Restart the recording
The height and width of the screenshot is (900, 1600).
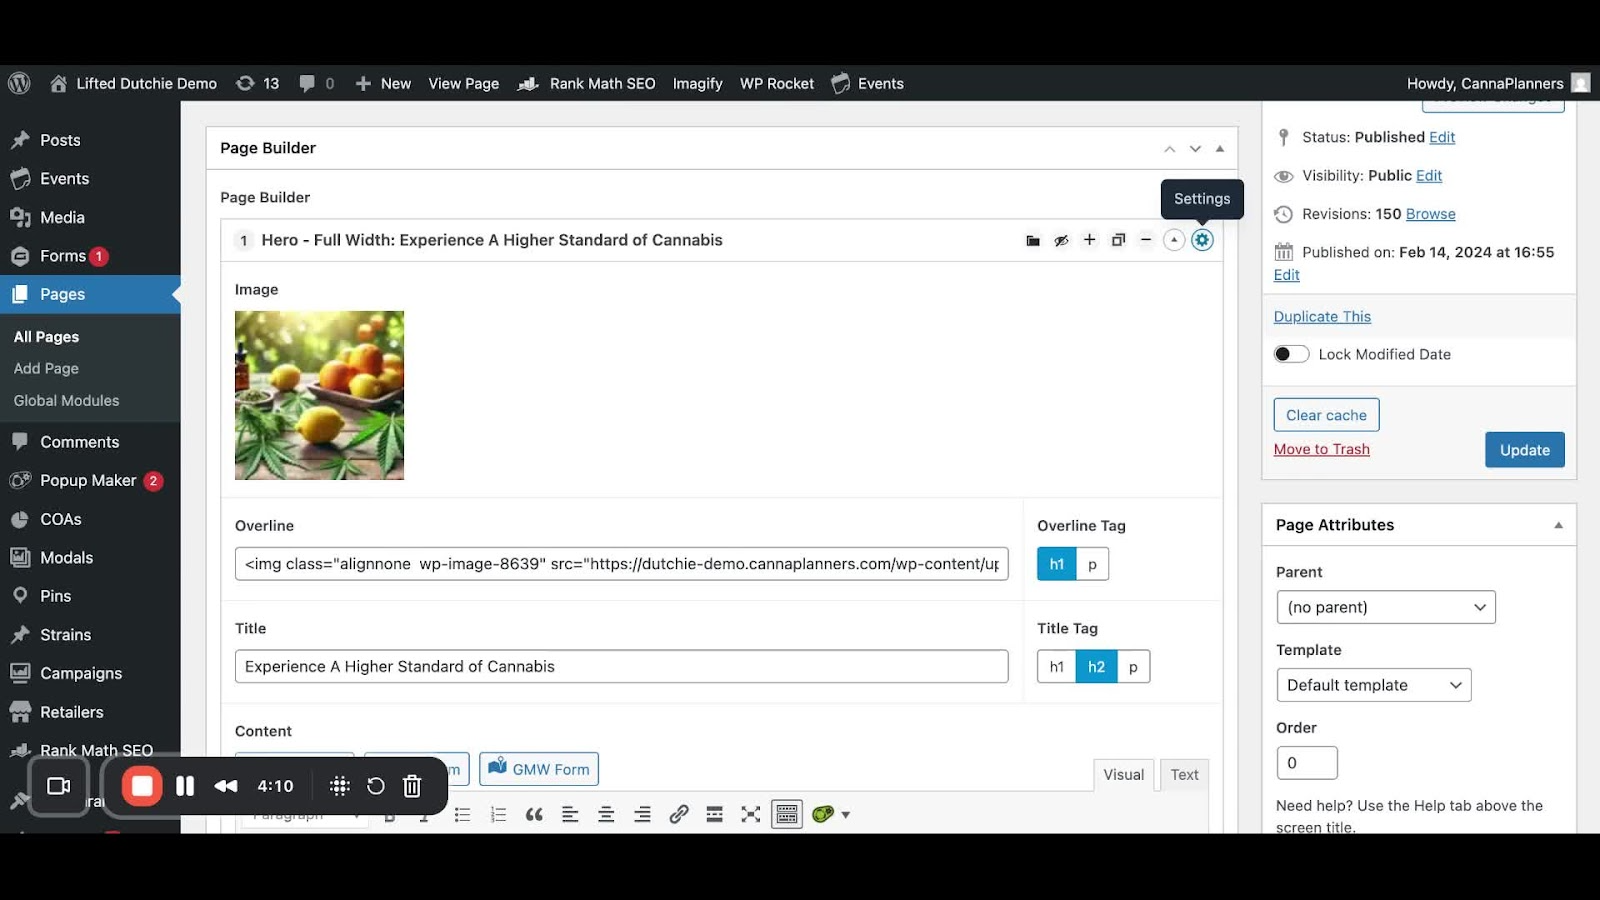coord(376,786)
